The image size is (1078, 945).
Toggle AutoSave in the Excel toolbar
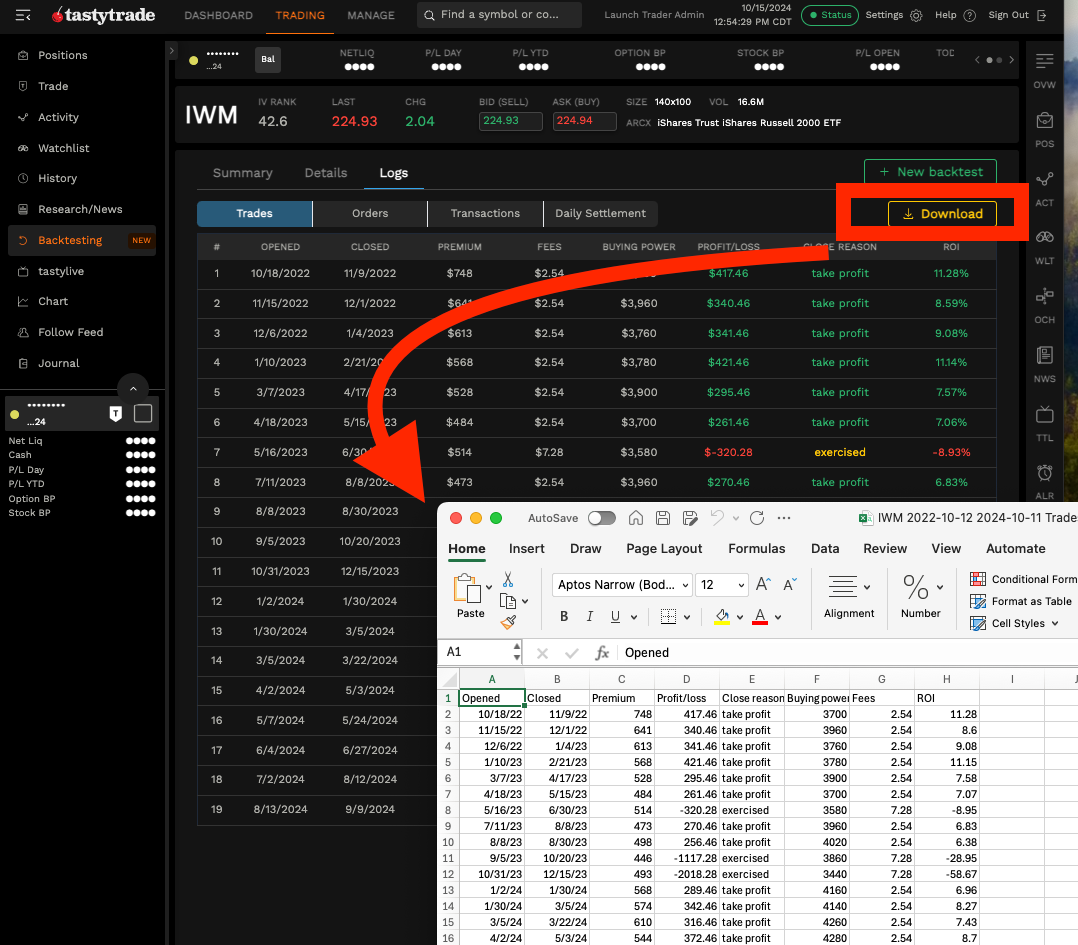click(601, 518)
